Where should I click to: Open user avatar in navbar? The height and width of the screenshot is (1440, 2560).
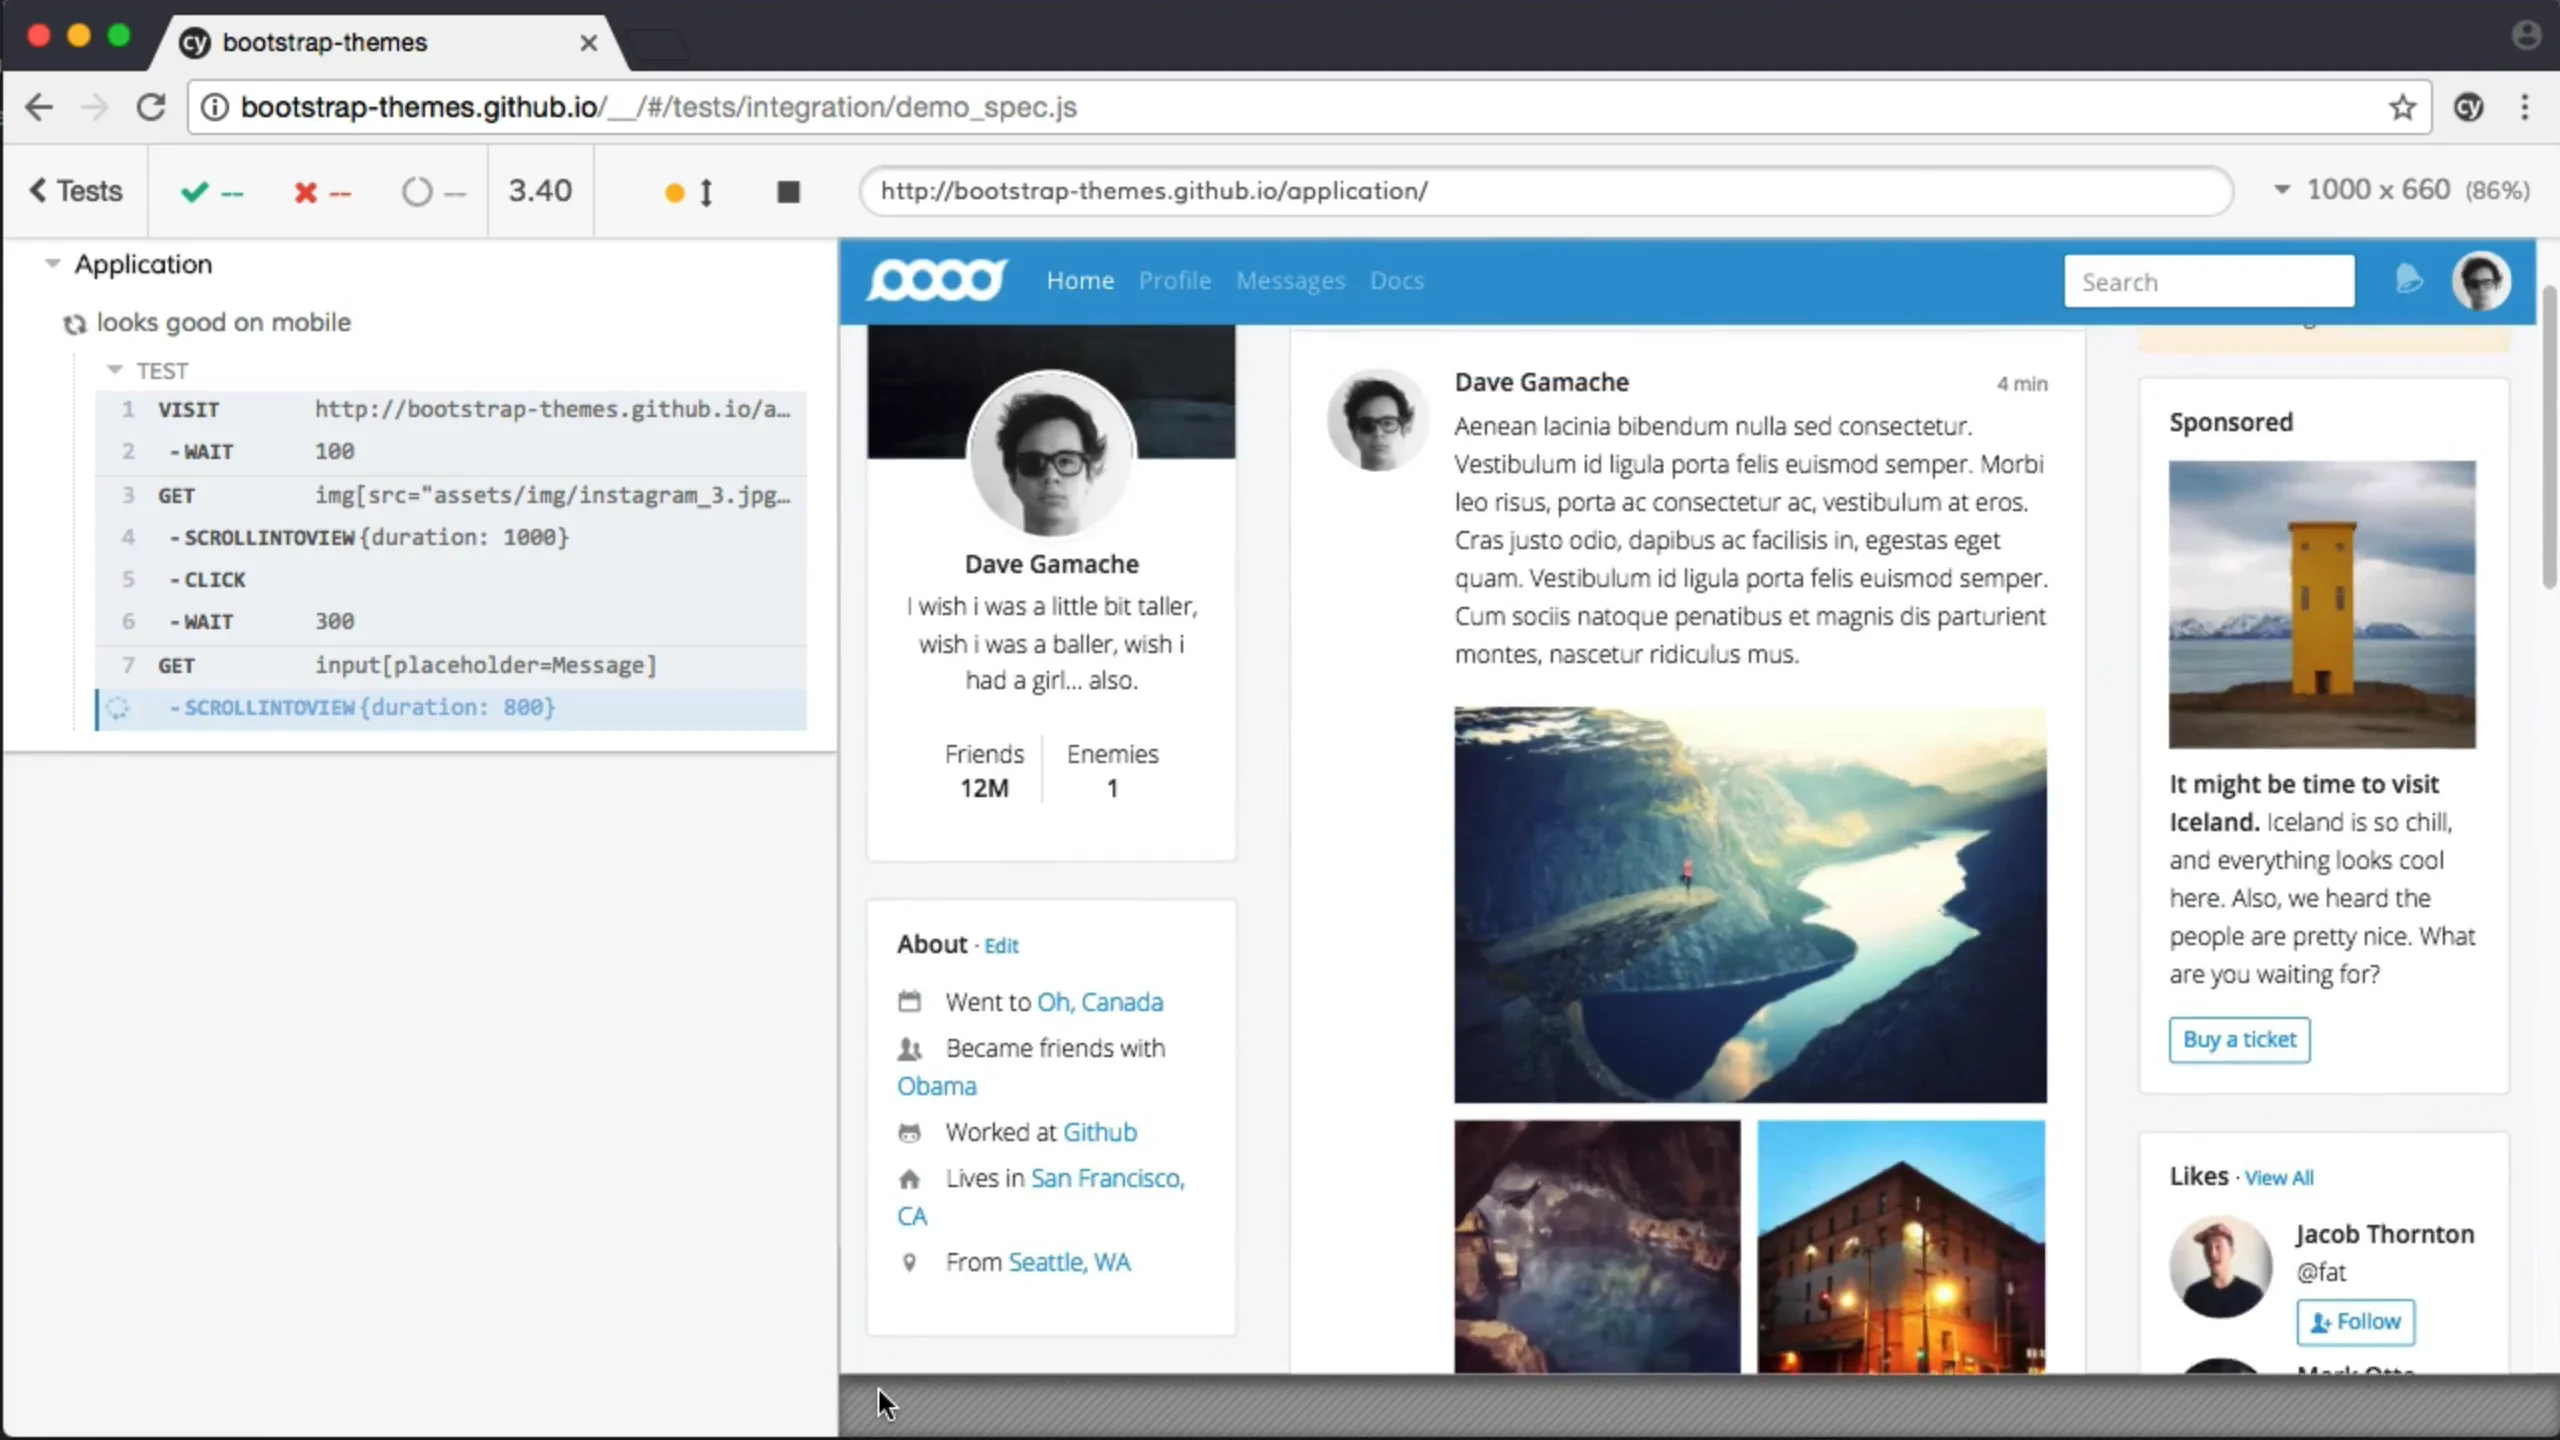point(2480,281)
